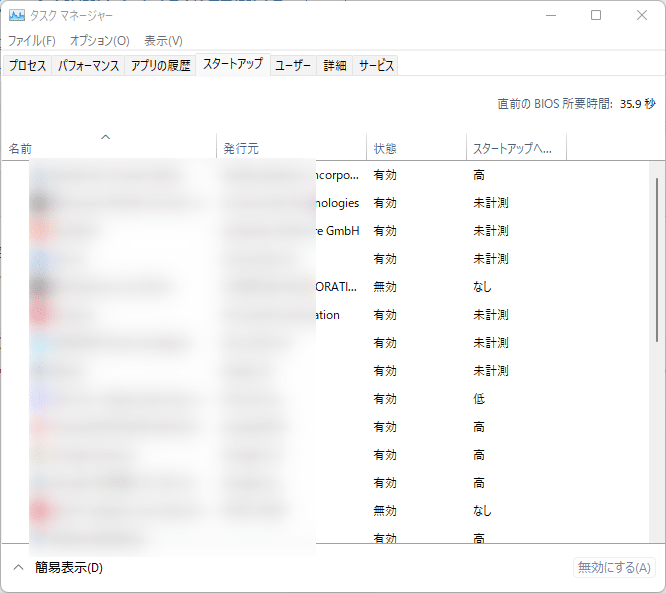The width and height of the screenshot is (666, 593).
Task: Open the 表示(V) menu
Action: point(163,41)
